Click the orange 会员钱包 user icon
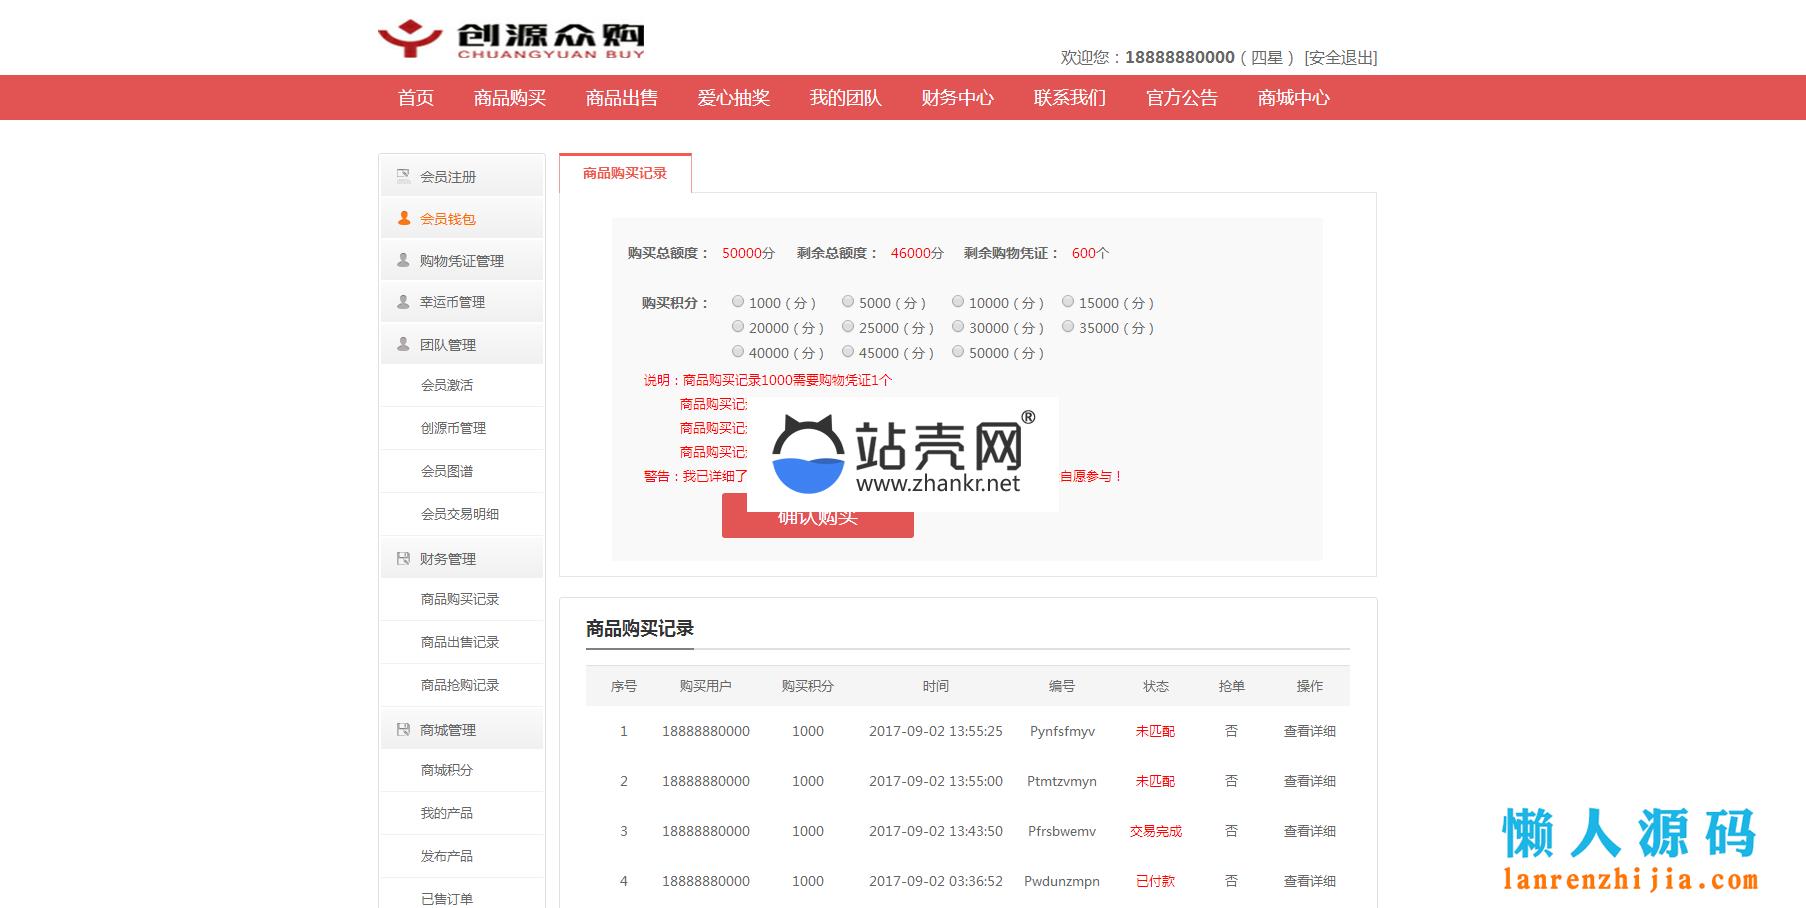 click(x=404, y=218)
